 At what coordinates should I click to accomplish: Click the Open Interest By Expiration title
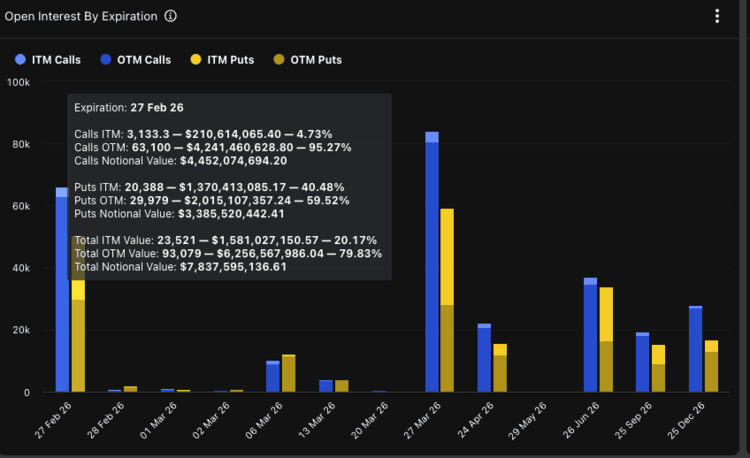pos(81,16)
